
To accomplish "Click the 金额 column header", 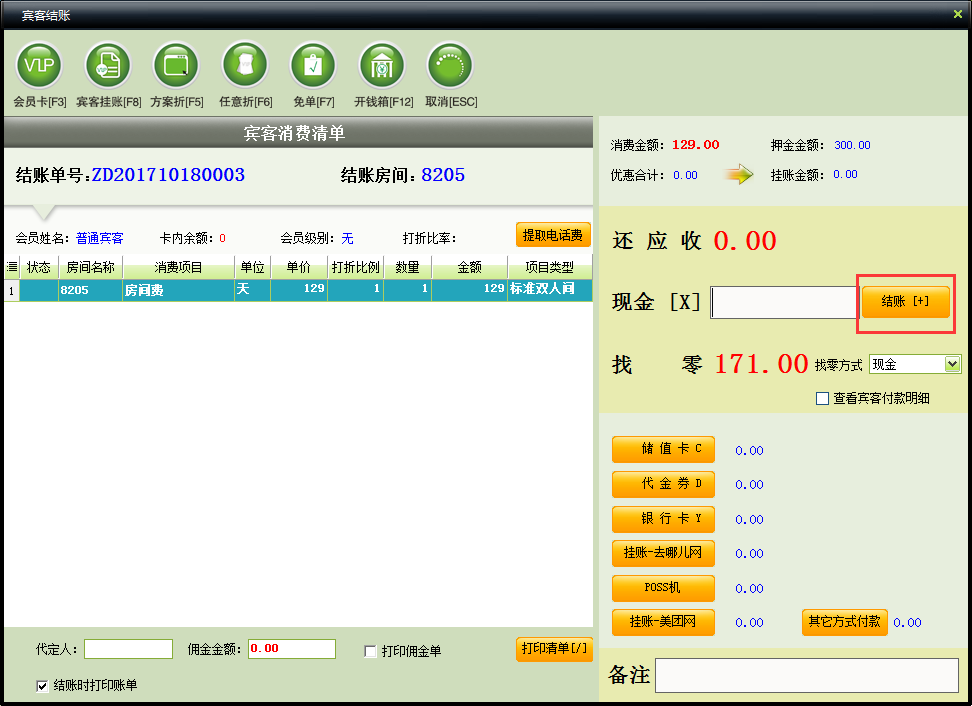I will [469, 267].
